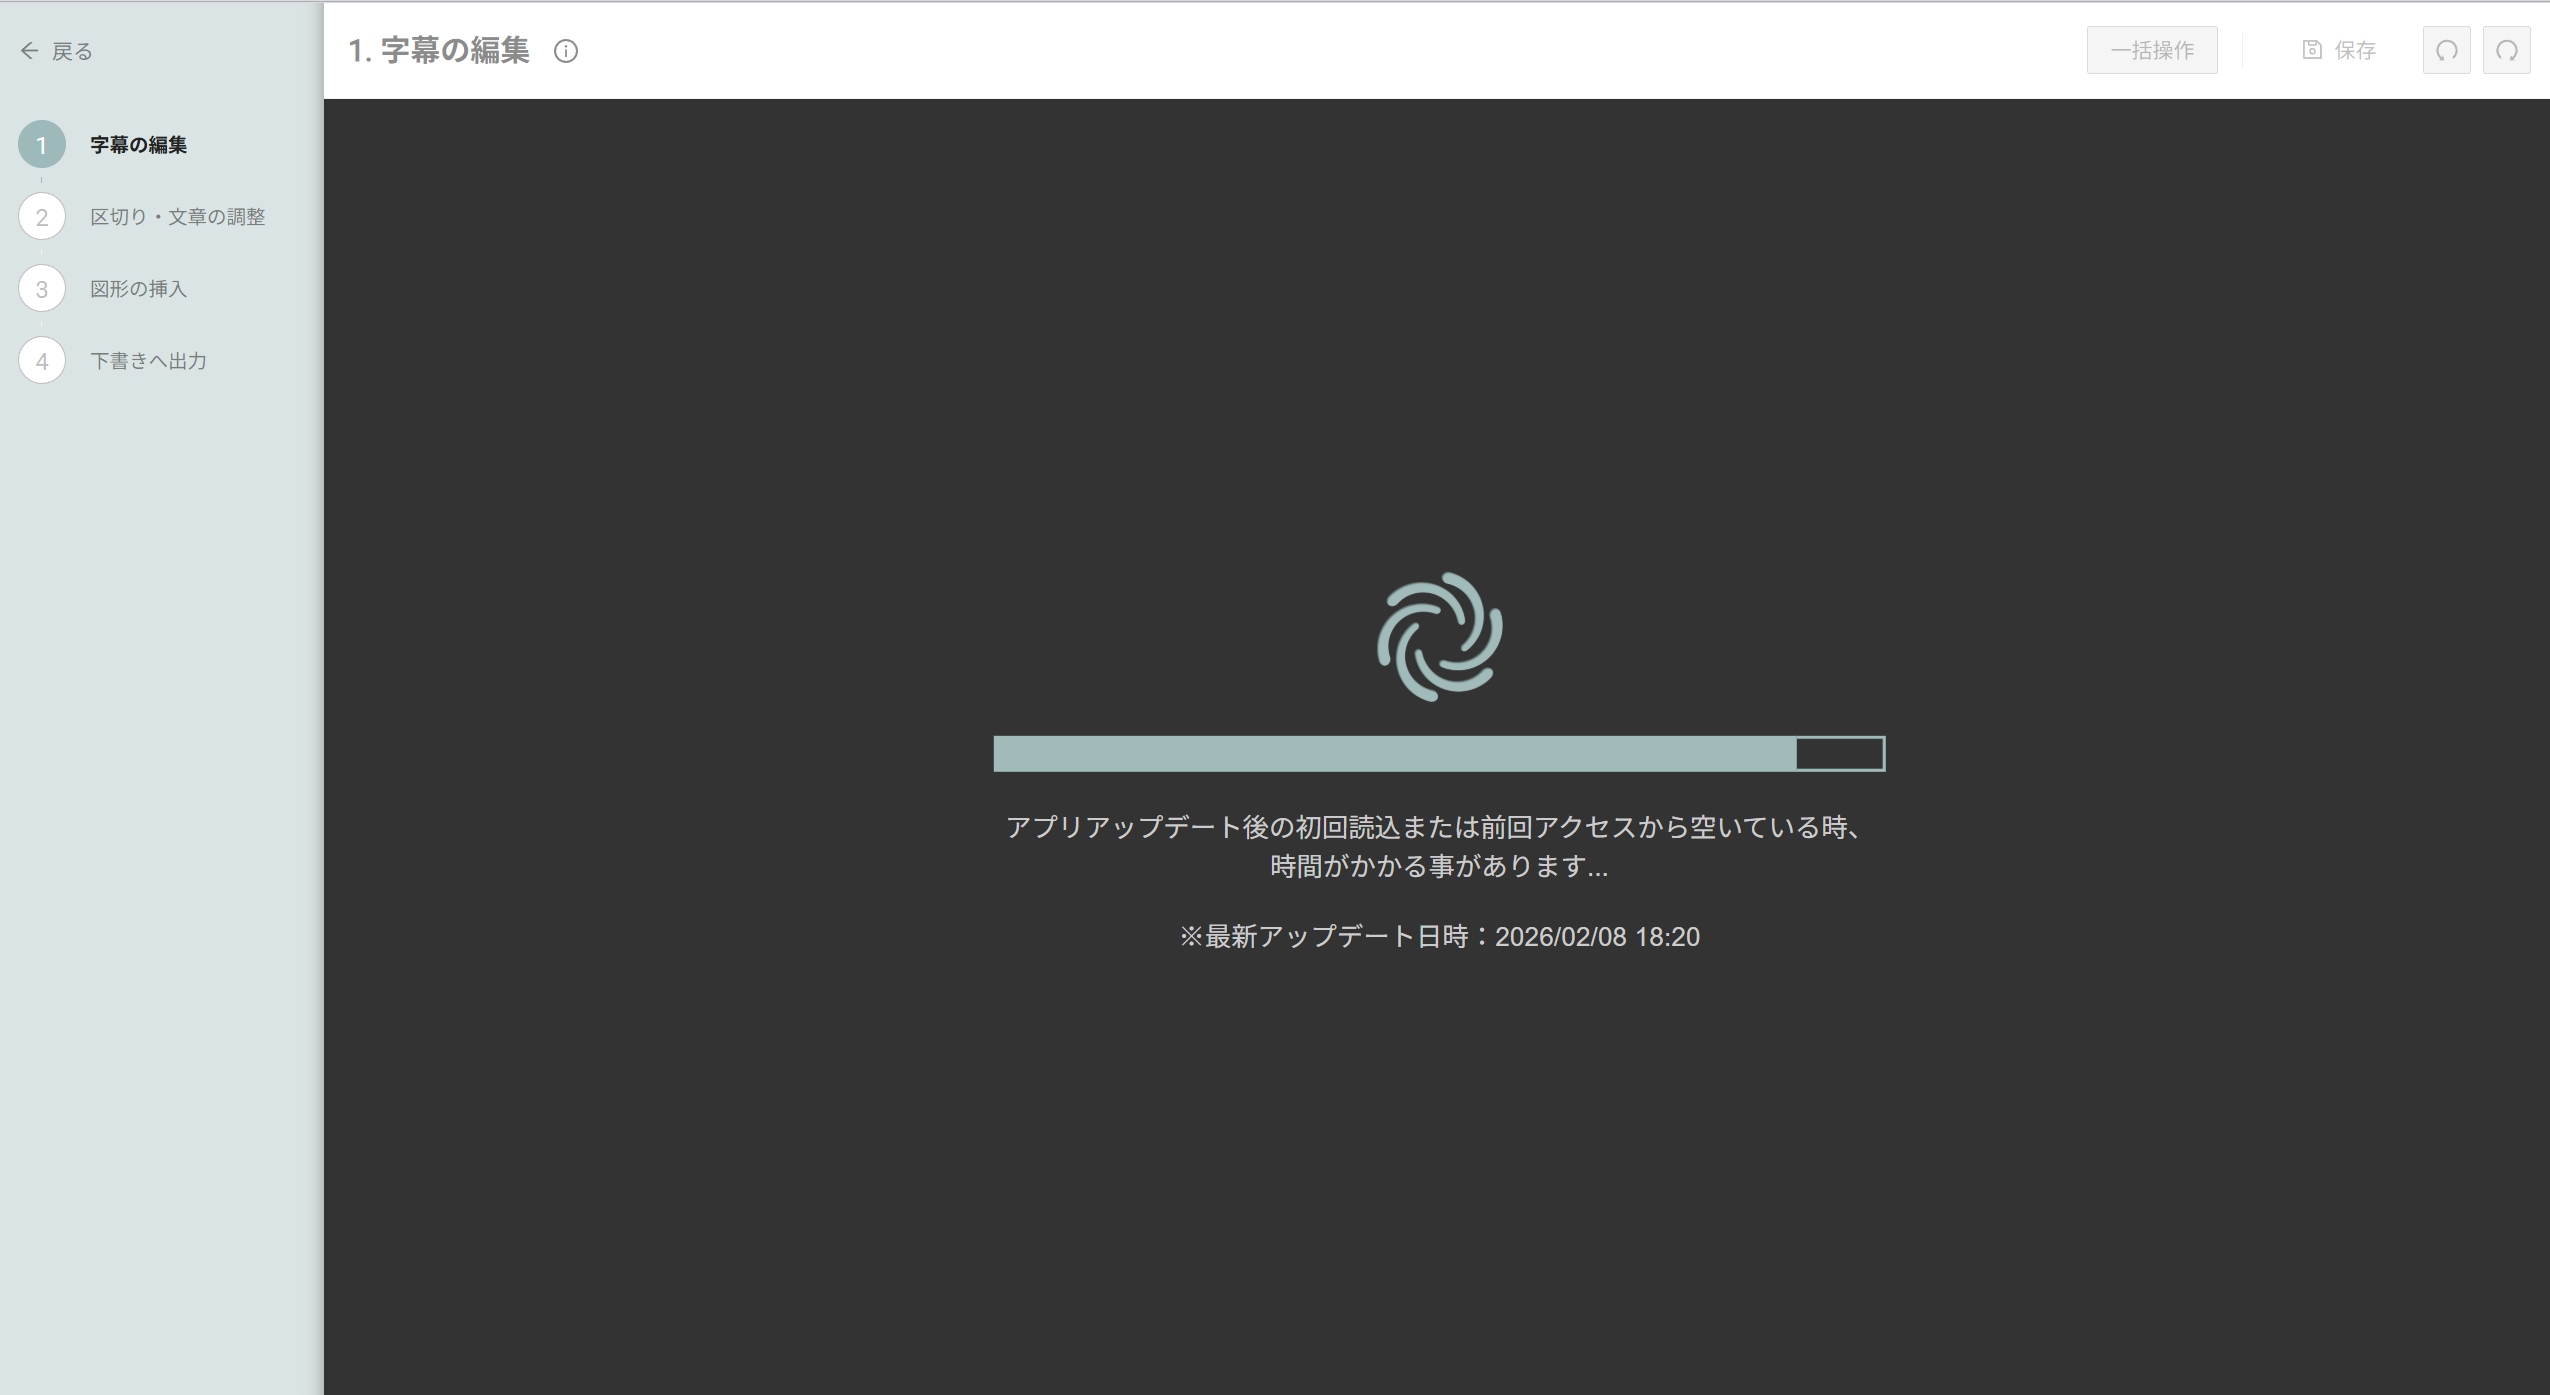This screenshot has width=2550, height=1395.
Task: Click the undo (counter-clockwise arrow) button
Action: 2446,50
